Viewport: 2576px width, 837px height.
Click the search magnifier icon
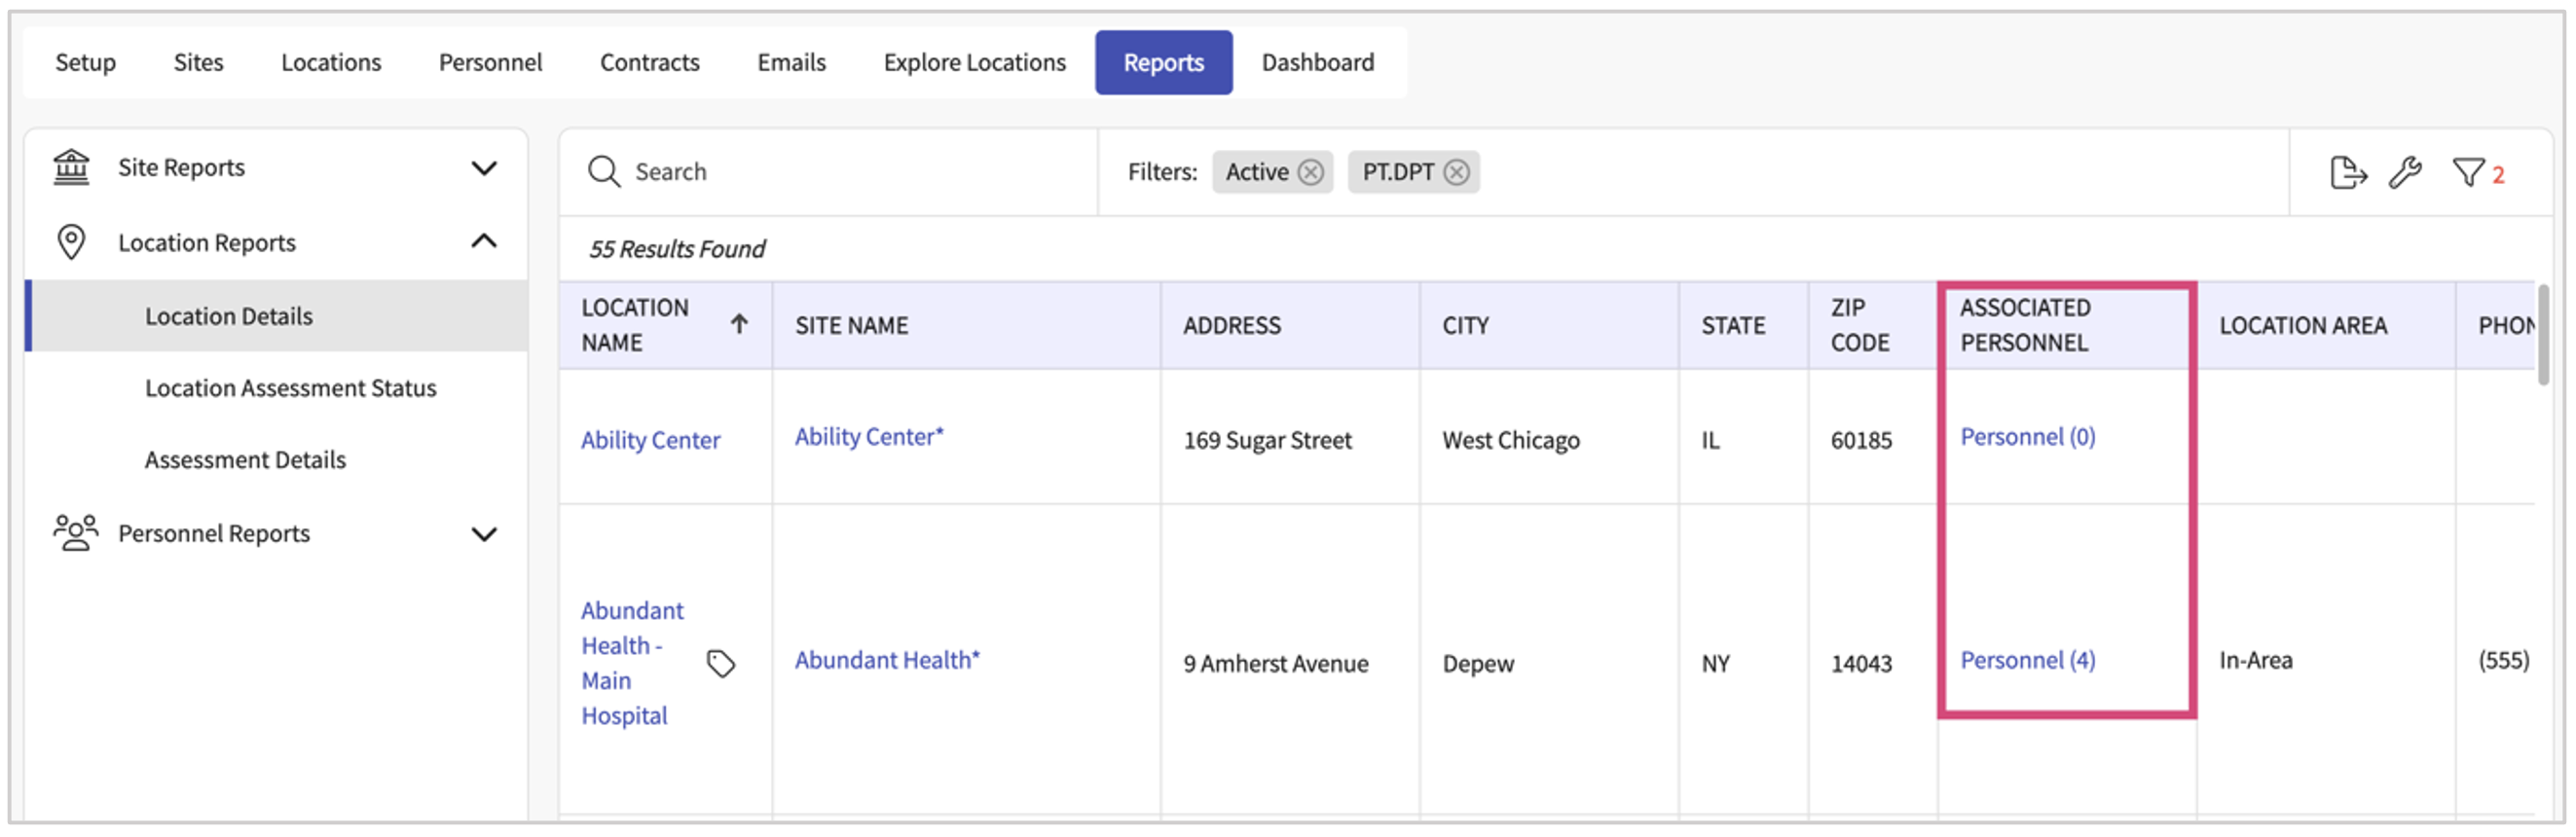point(604,171)
